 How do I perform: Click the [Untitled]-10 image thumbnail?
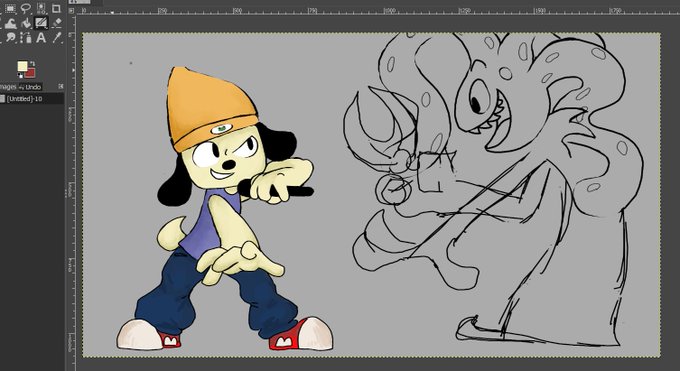(3, 99)
